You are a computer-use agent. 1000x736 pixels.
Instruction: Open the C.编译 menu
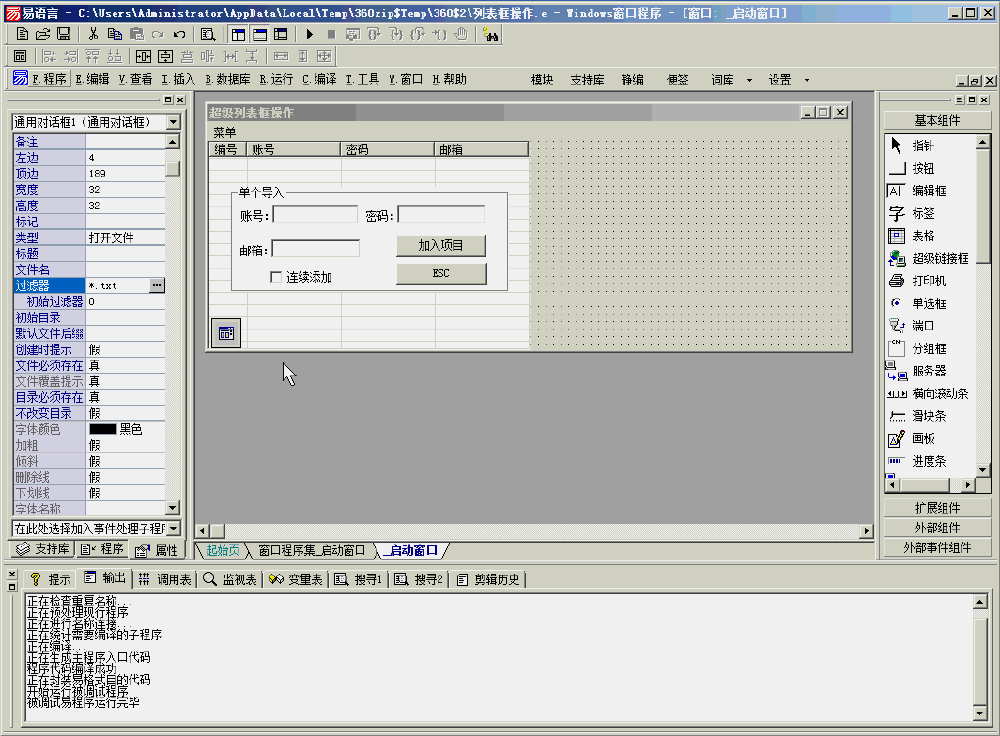coord(319,79)
